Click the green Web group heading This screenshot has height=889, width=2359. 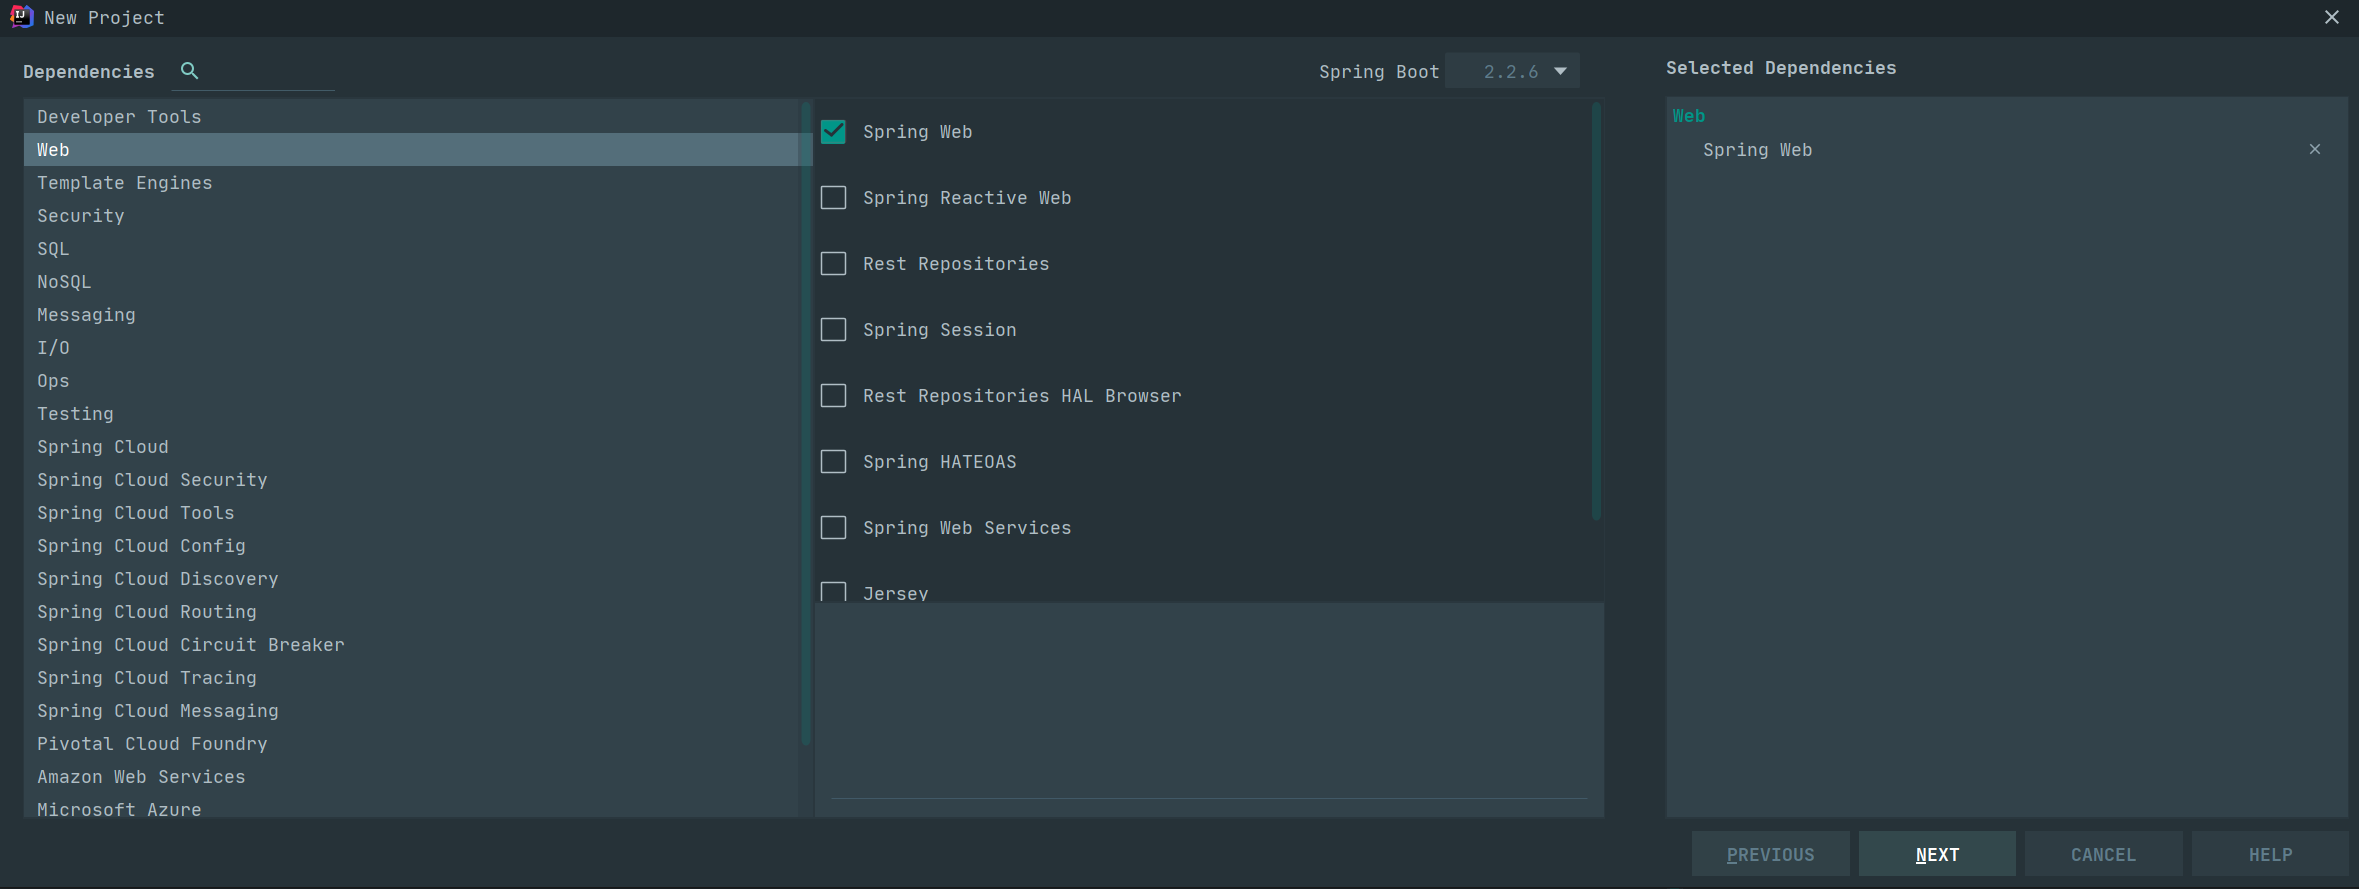[1689, 116]
